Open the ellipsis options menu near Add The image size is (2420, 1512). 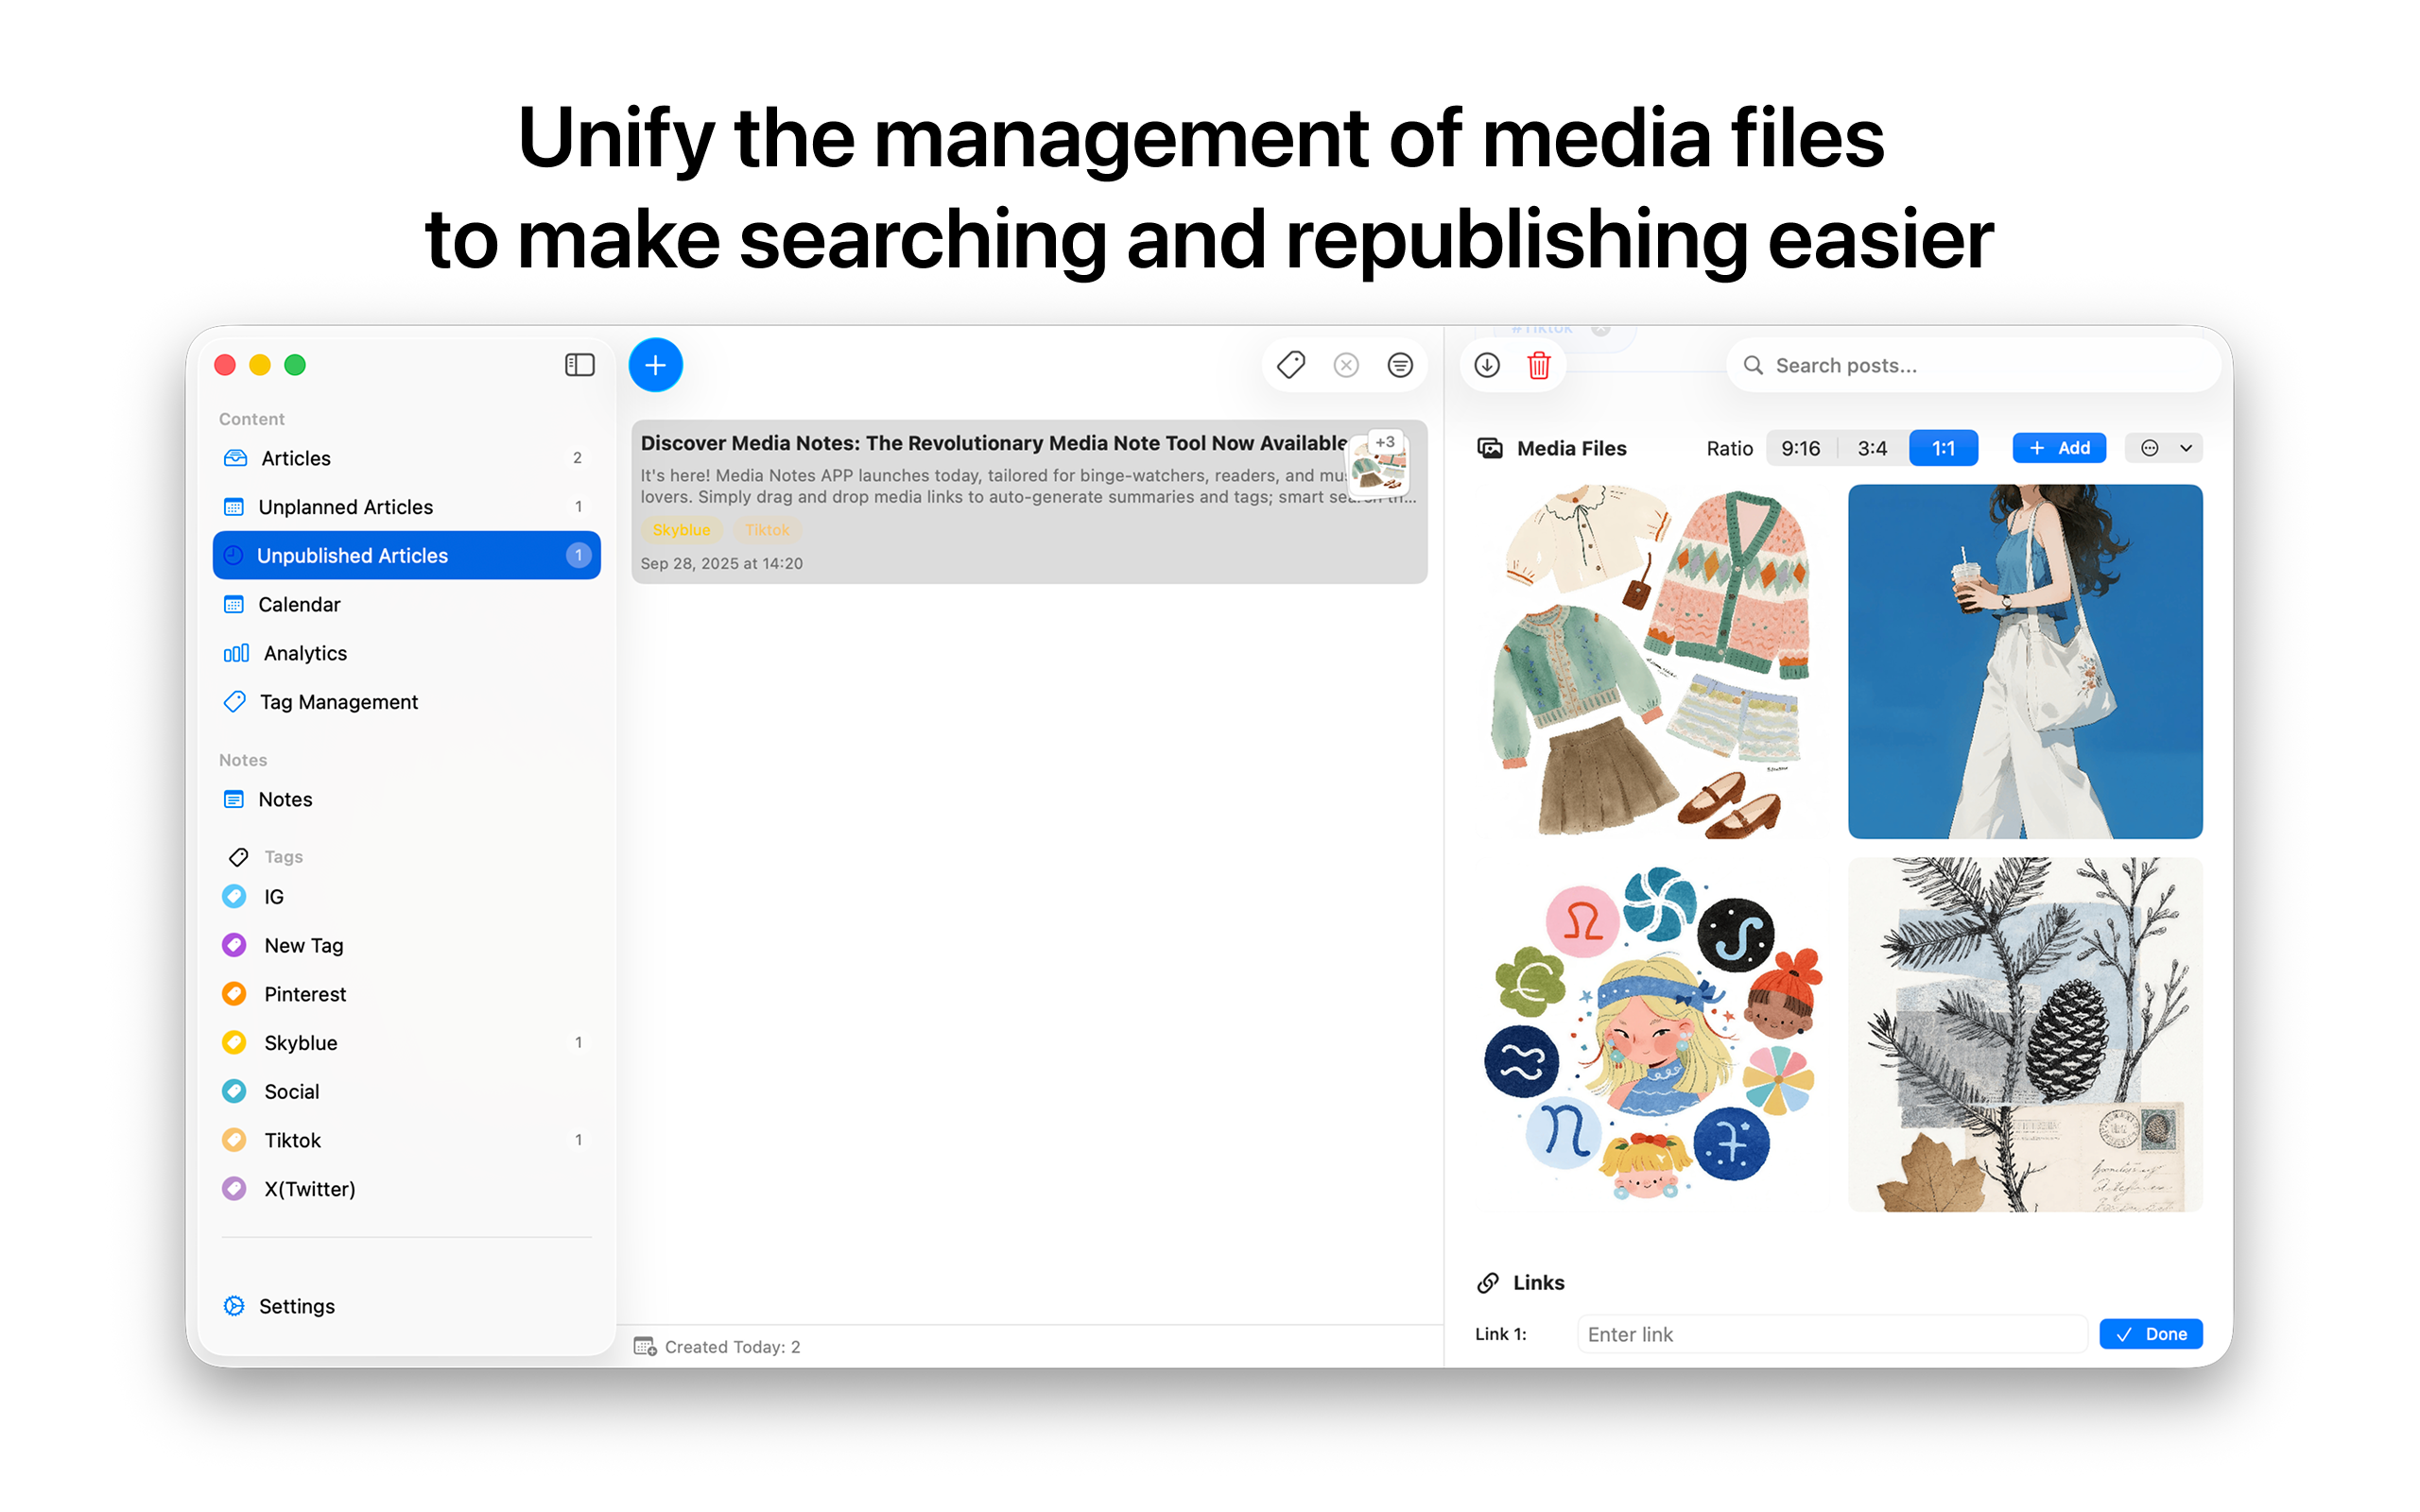click(2150, 448)
